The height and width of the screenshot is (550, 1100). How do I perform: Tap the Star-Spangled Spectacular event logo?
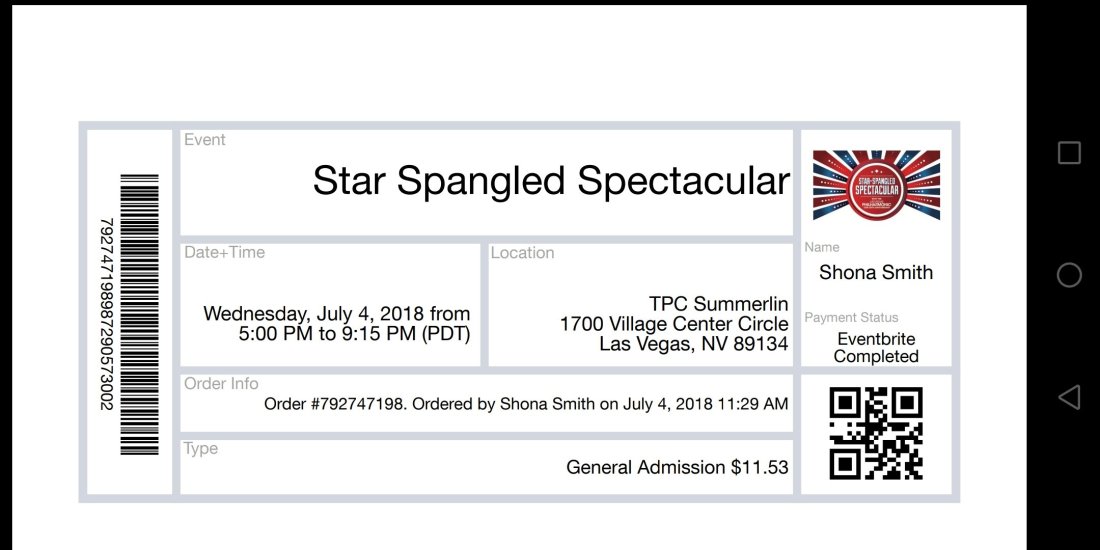pos(876,185)
